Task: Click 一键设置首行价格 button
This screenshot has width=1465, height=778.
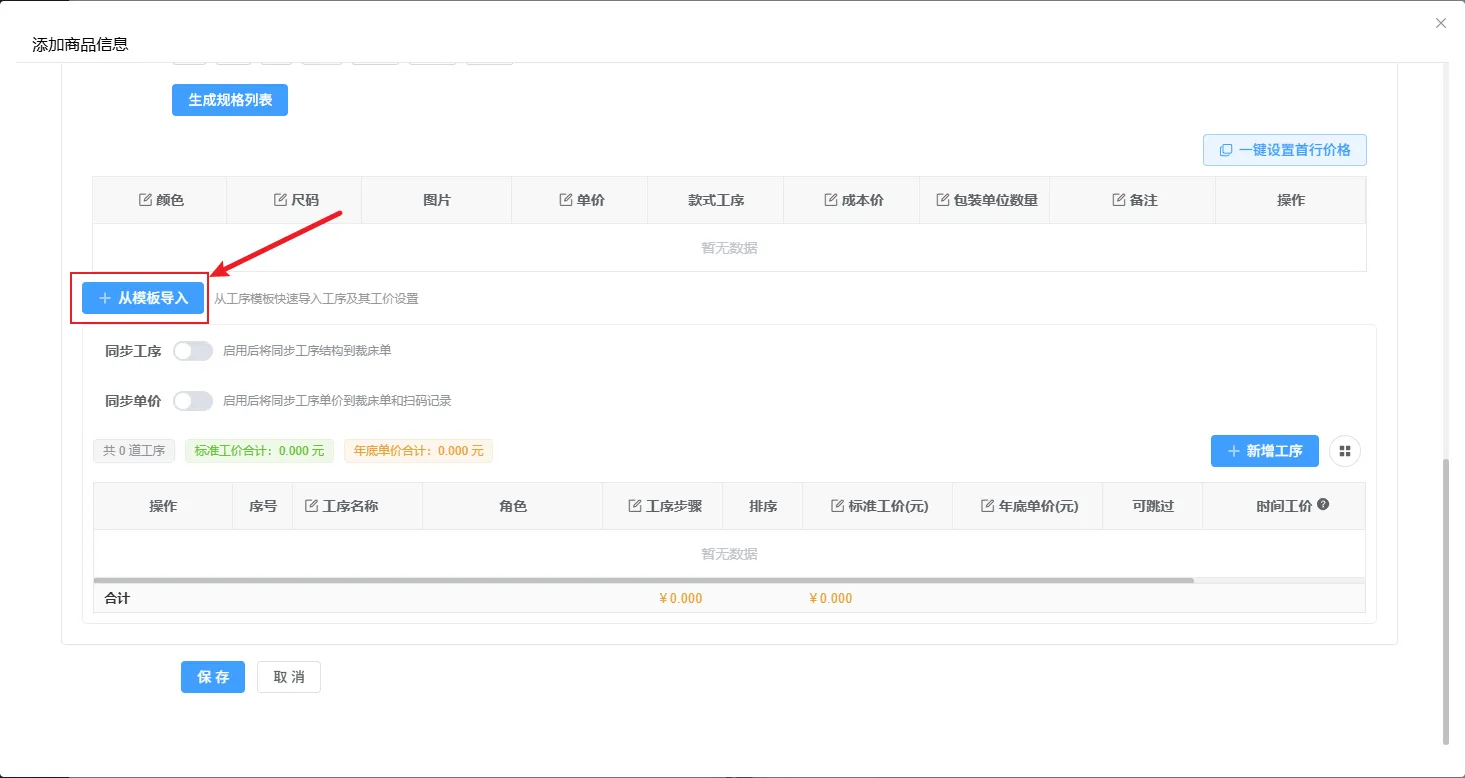Action: (x=1285, y=150)
